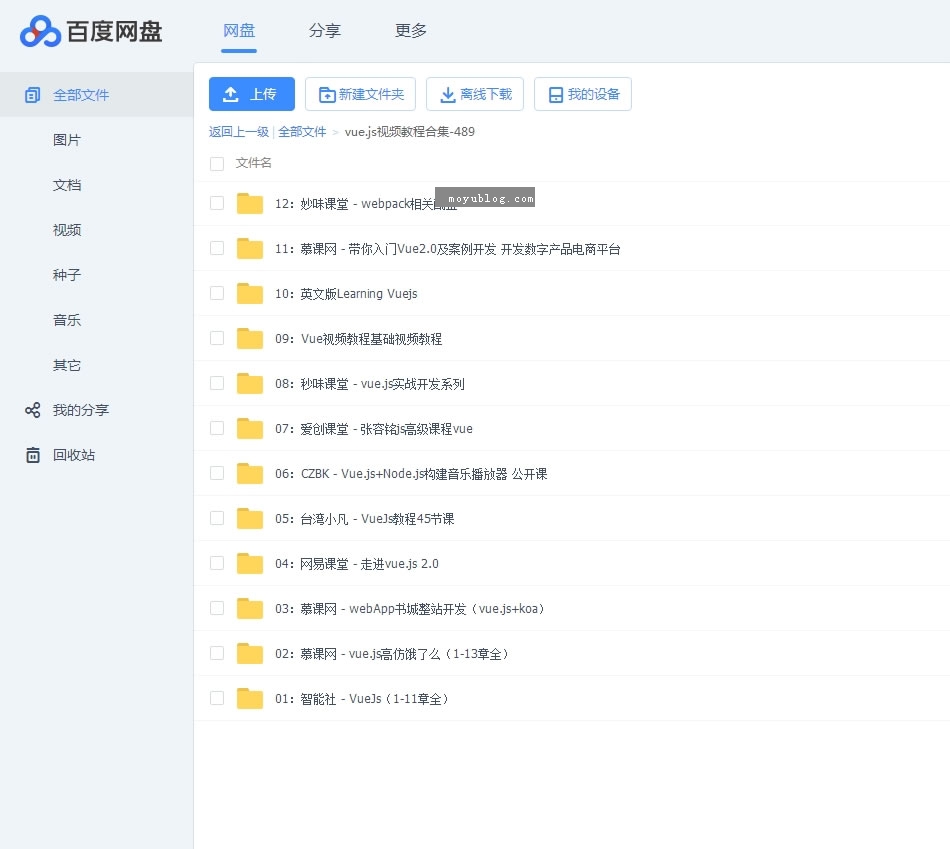
Task: Open folder icon for 05: 台湾小凡
Action: [250, 519]
